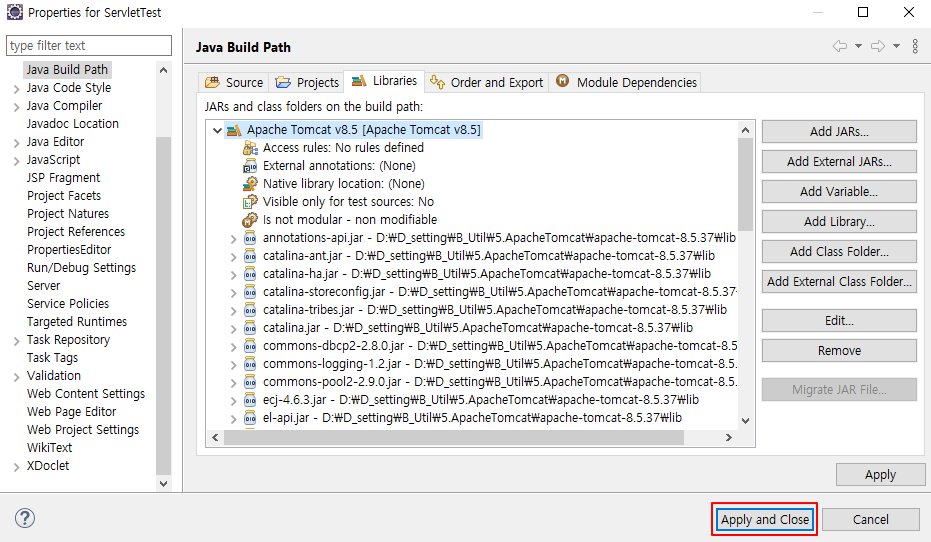Click the Is not modular icon
931x542 pixels.
pos(250,220)
